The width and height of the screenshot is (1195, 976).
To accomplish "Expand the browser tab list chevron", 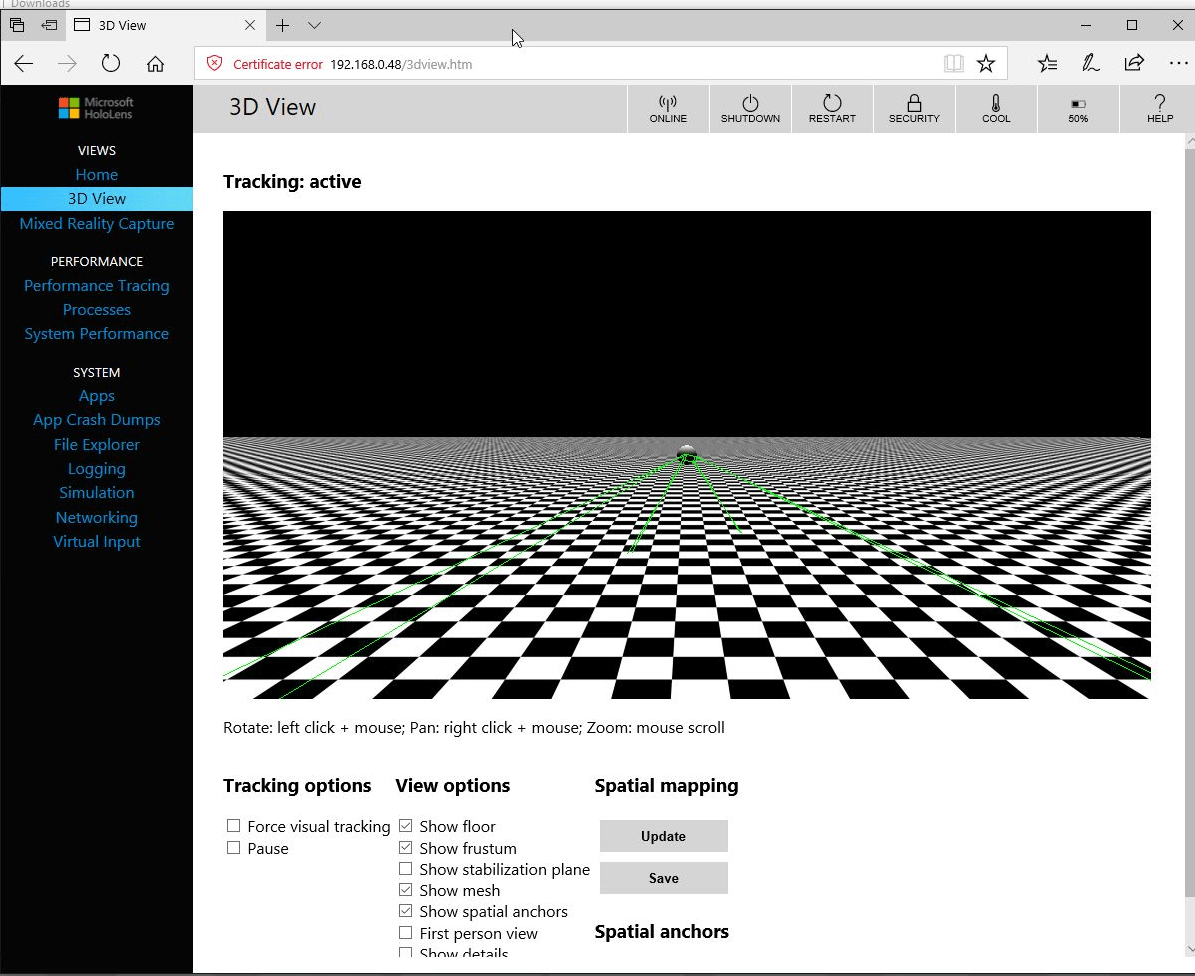I will (x=314, y=25).
